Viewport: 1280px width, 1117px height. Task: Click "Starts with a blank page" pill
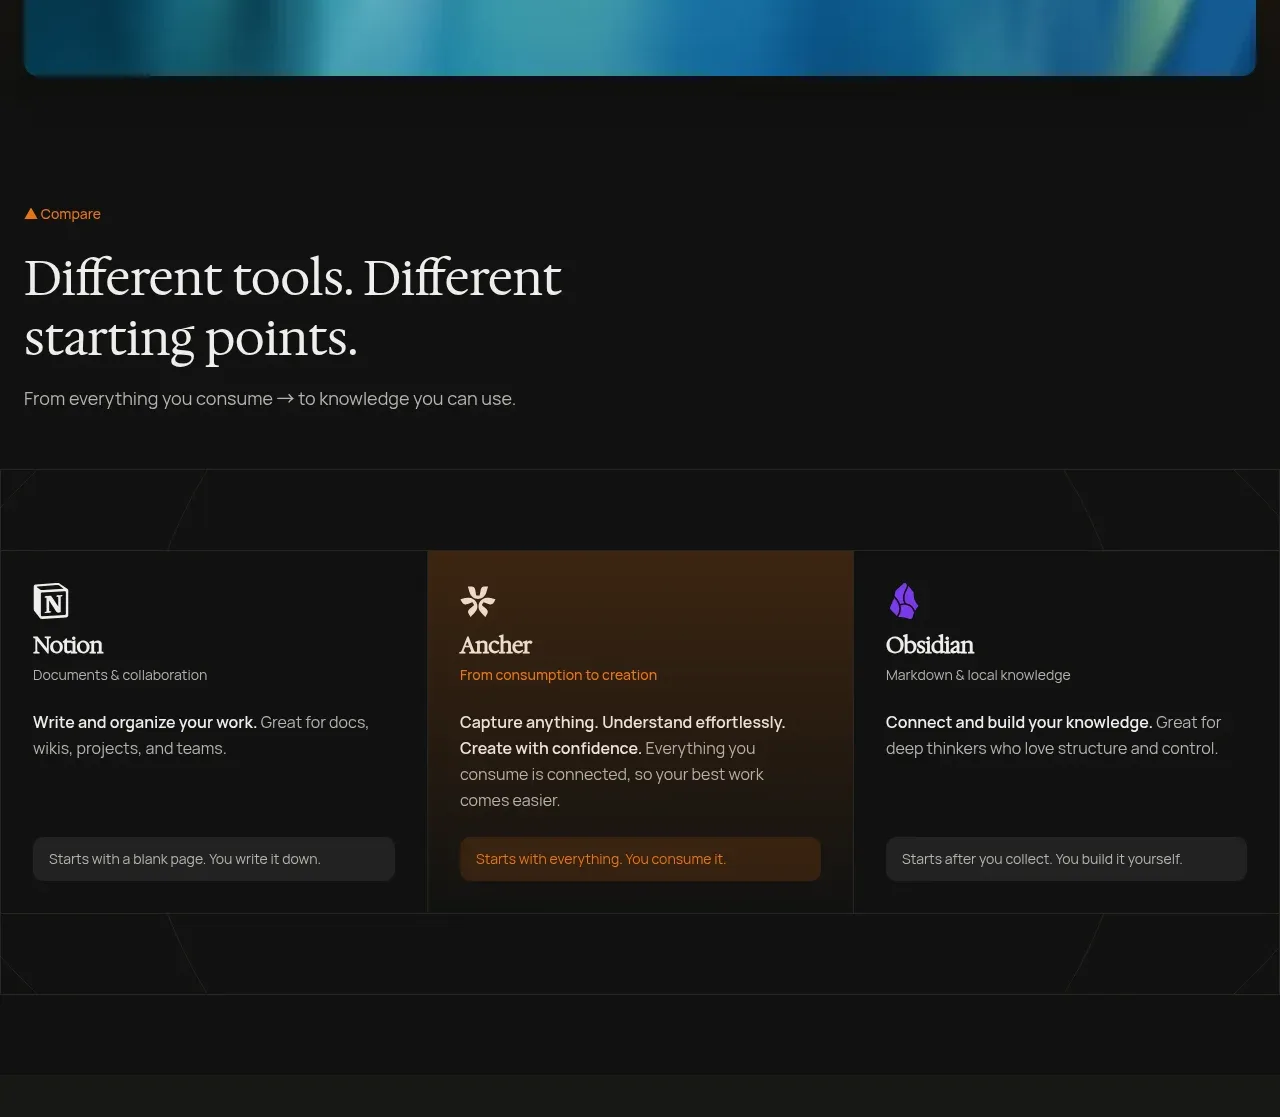[x=214, y=859]
